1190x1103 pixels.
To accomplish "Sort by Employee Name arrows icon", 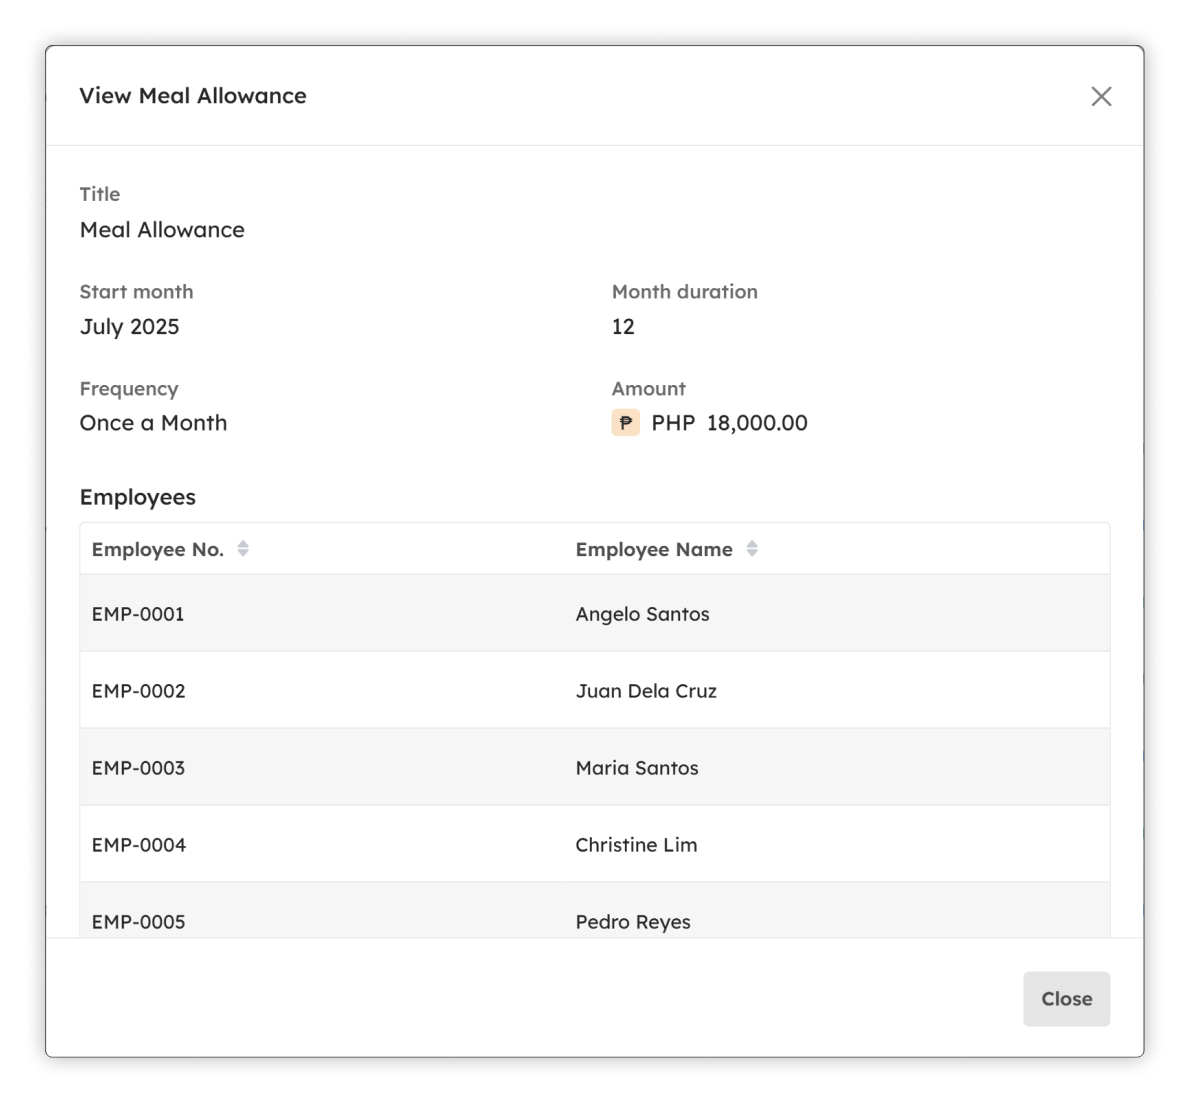I will (751, 548).
